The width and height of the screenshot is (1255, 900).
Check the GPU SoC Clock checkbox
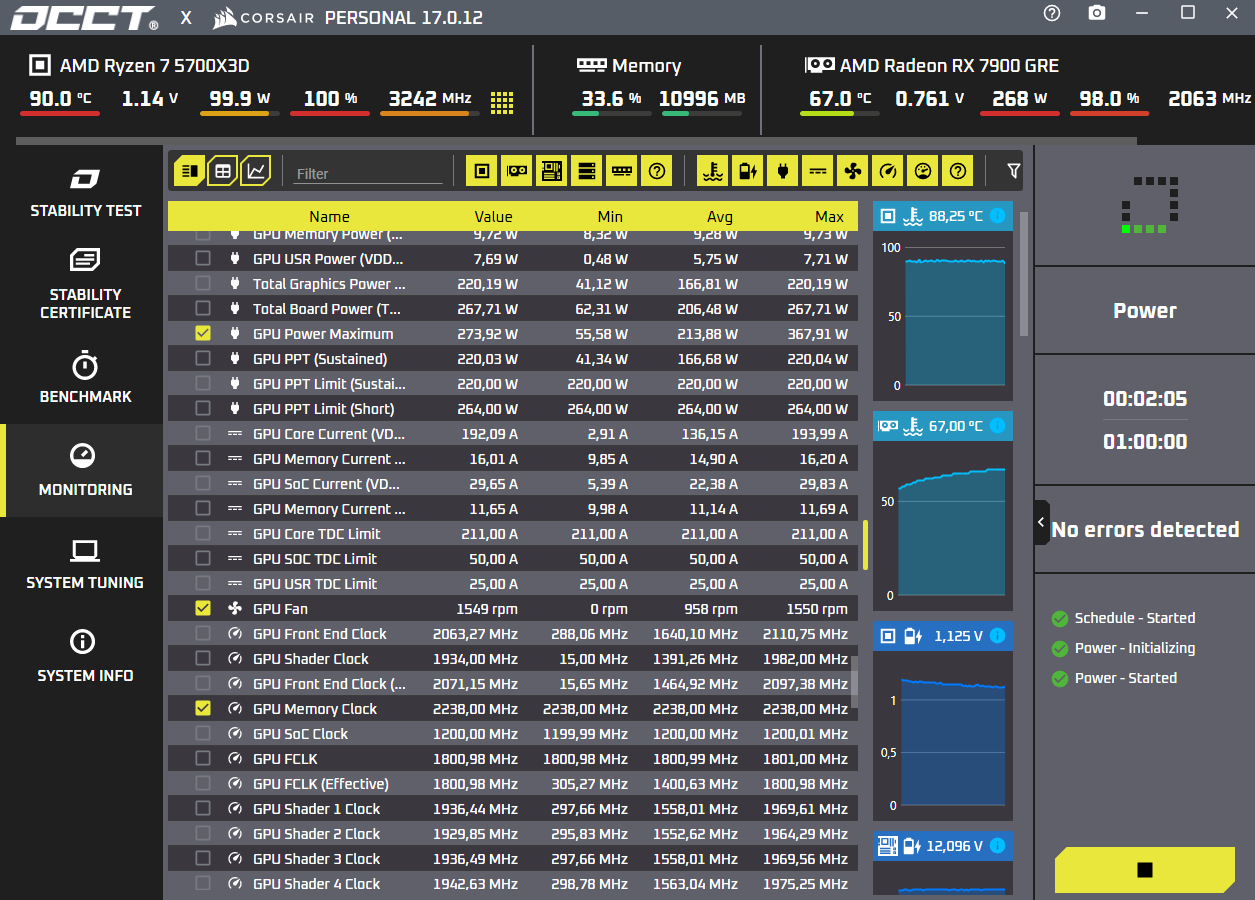coord(203,733)
